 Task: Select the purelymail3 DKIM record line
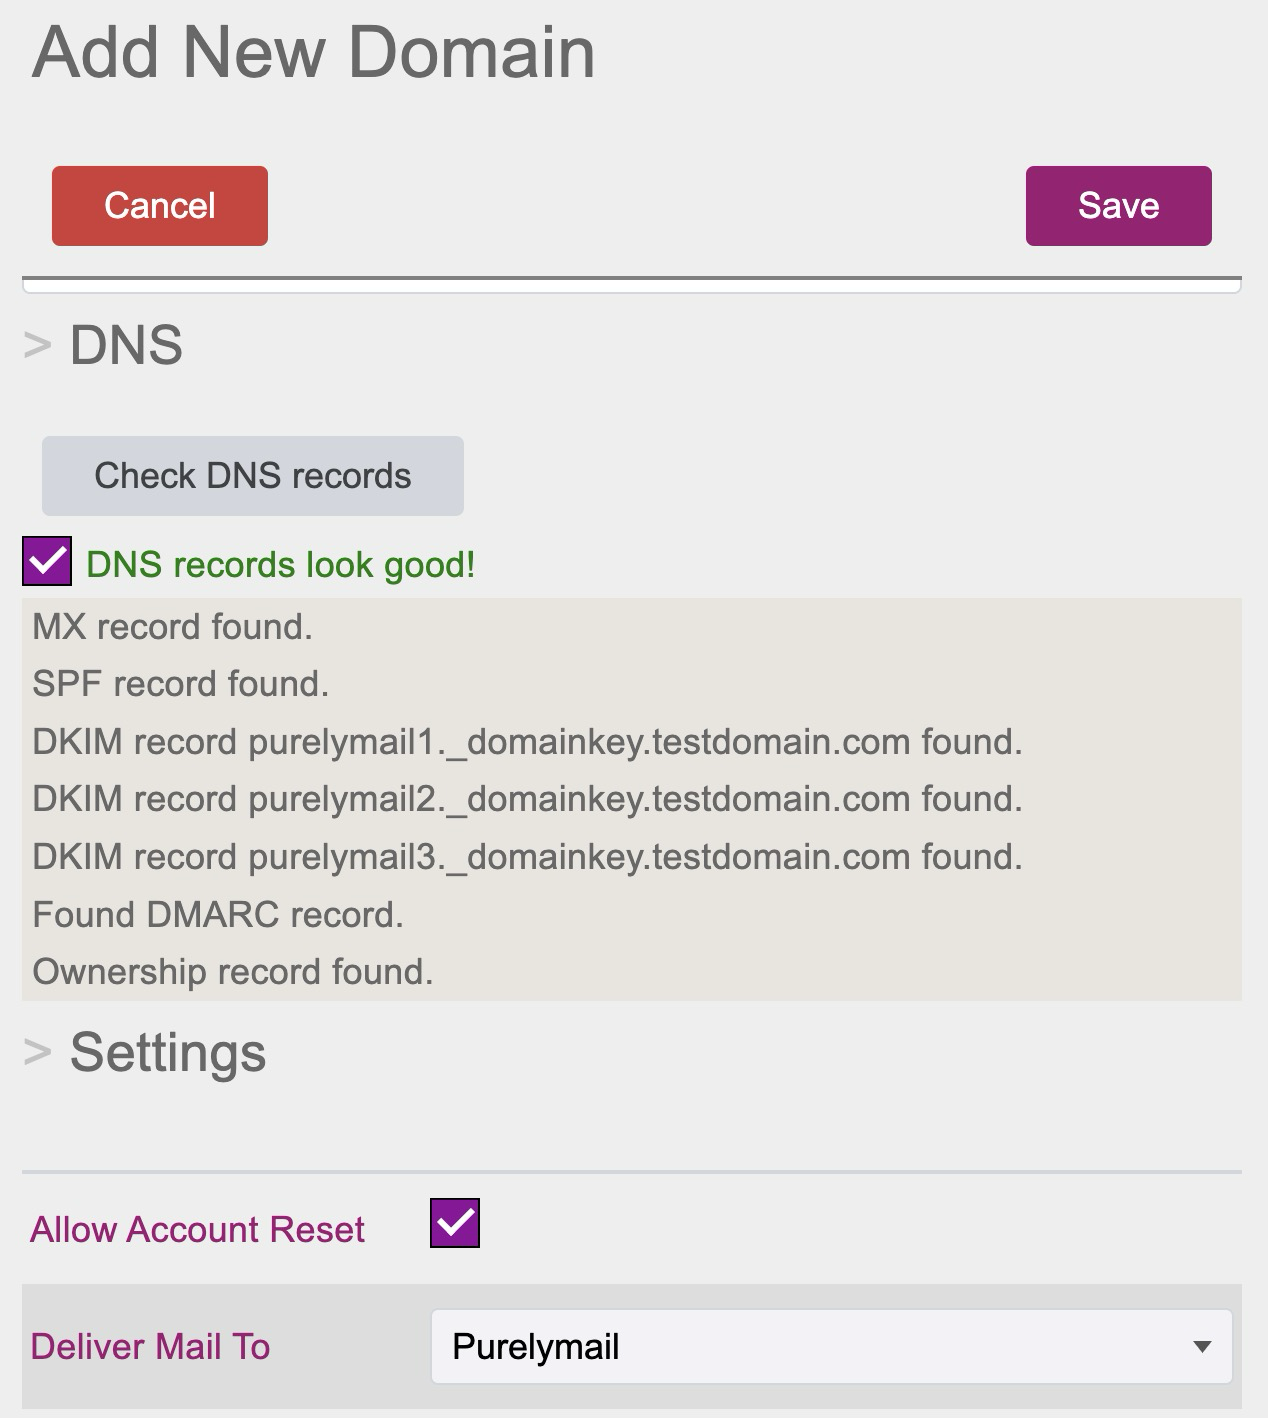528,857
